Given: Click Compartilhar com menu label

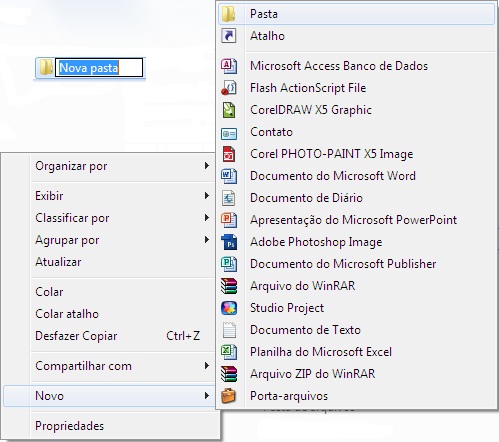Looking at the screenshot, I should [x=83, y=366].
